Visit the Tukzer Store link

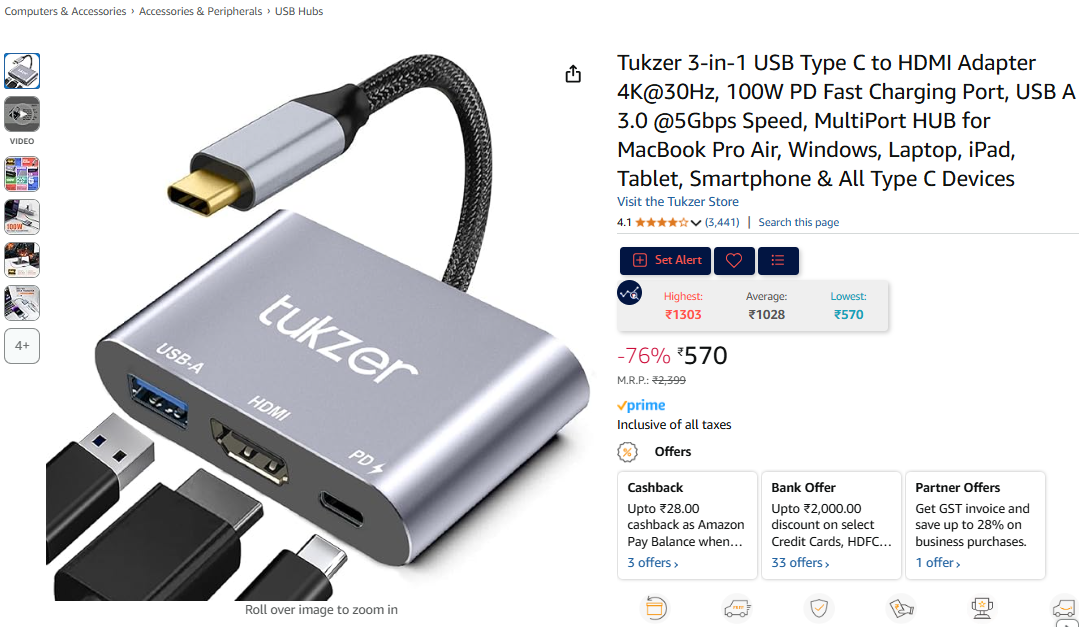point(678,201)
